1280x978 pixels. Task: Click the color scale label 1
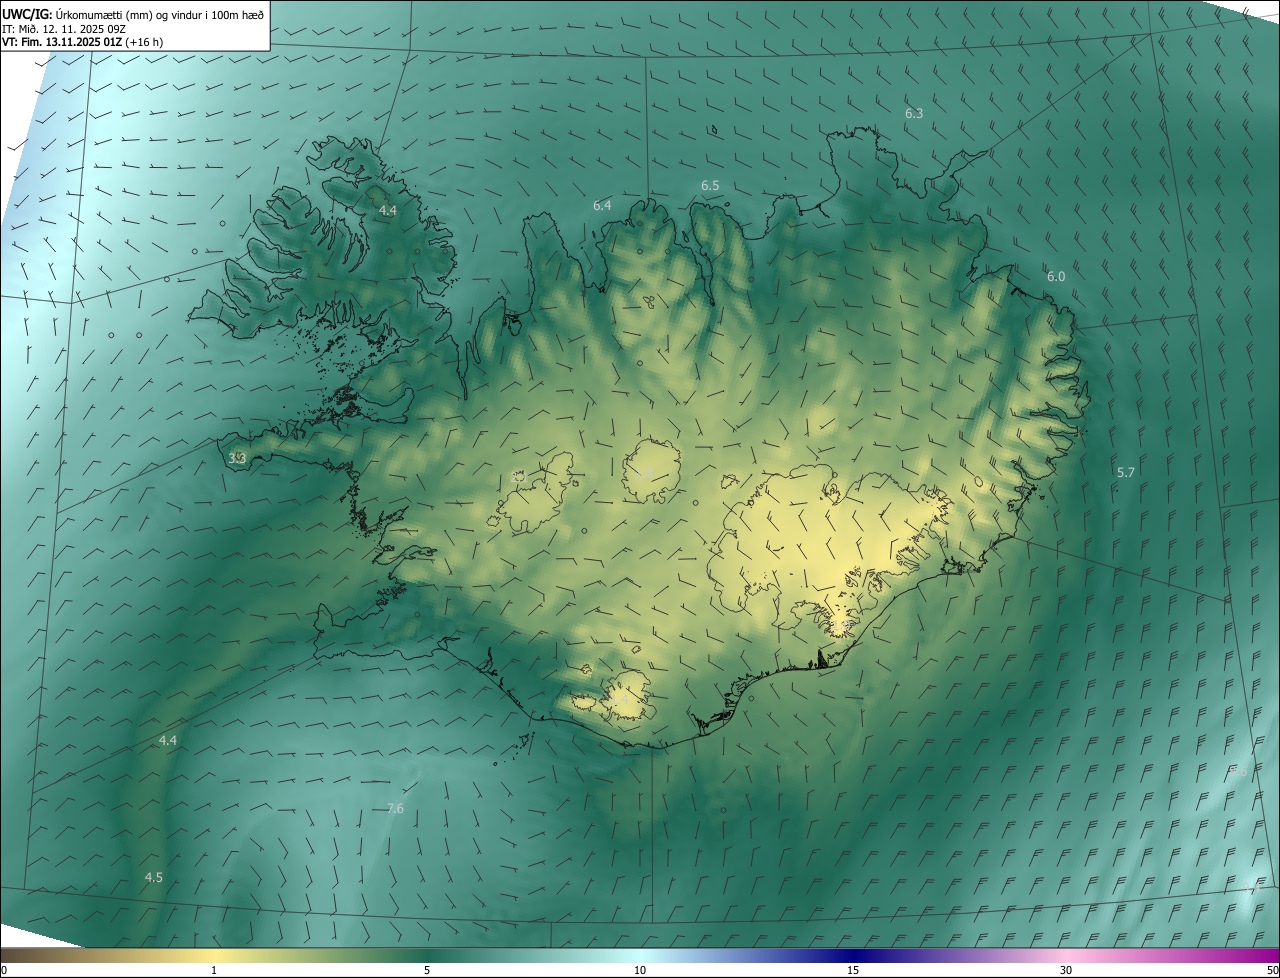pos(214,970)
